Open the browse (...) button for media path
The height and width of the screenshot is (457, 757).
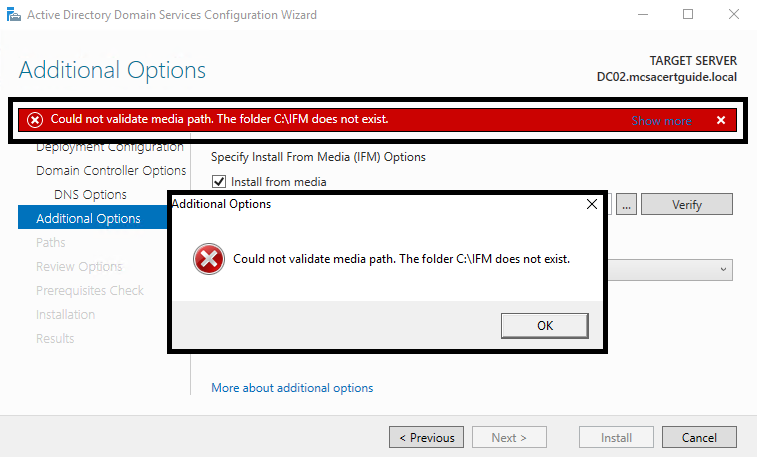626,205
